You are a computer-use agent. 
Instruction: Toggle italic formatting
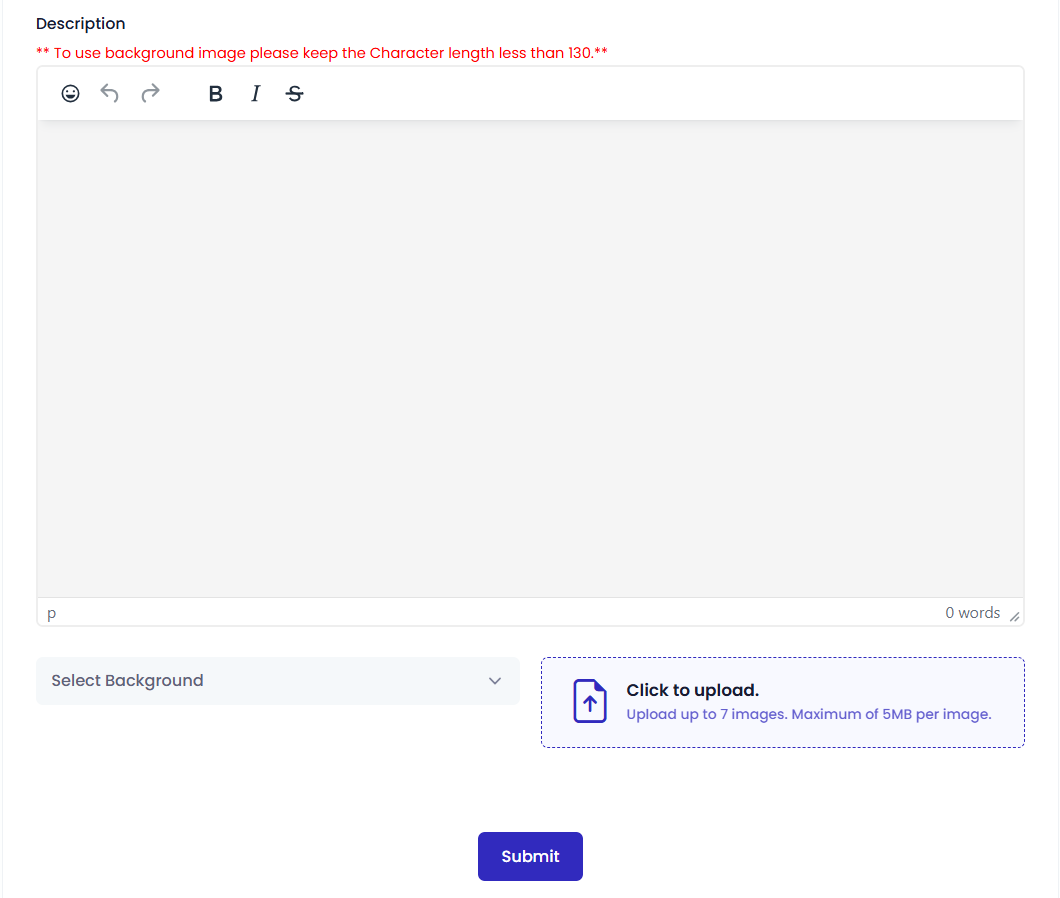[x=255, y=94]
